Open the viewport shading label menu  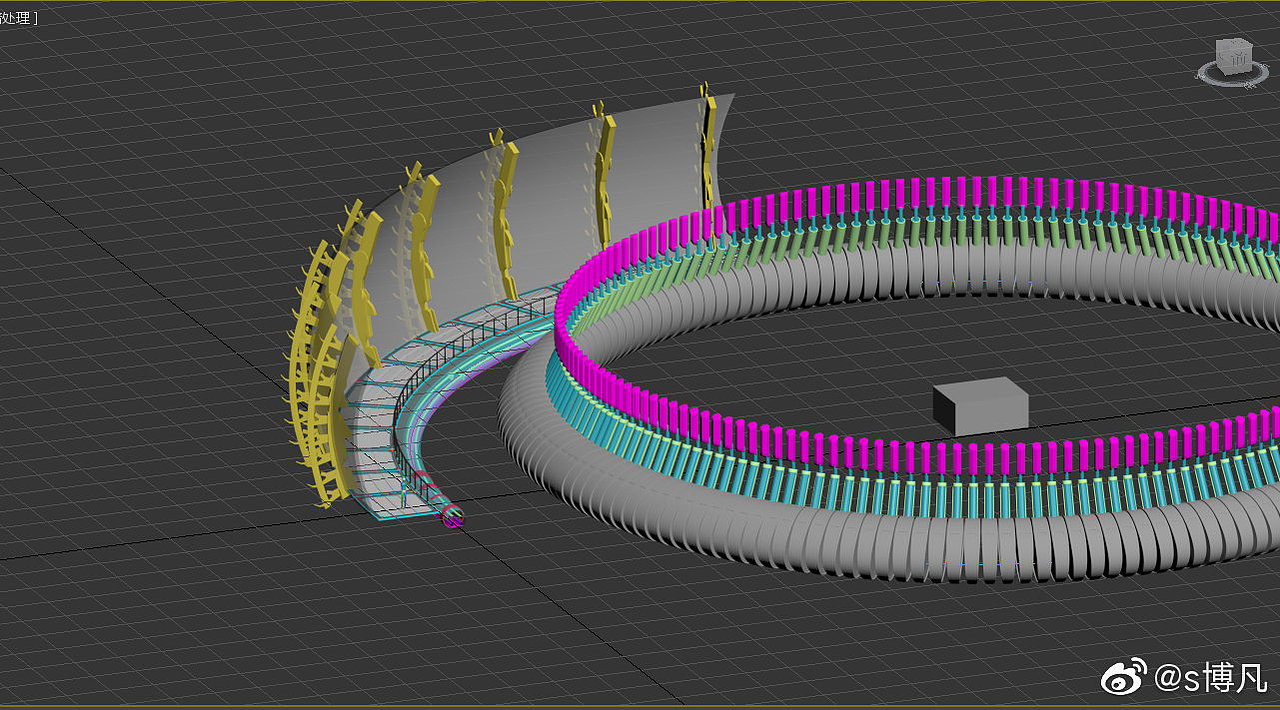(18, 18)
